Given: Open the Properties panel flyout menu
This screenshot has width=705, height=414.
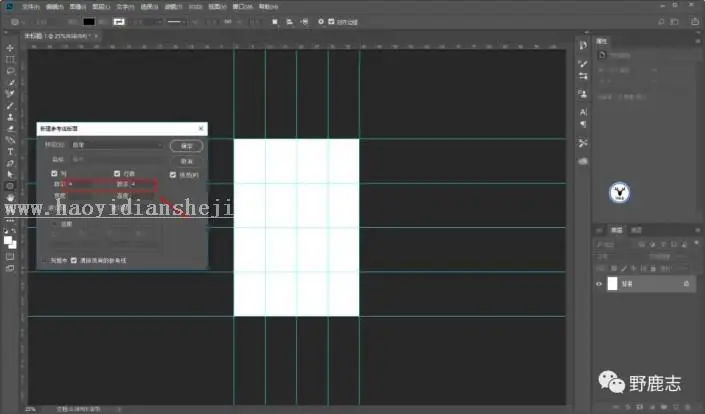Looking at the screenshot, I should pyautogui.click(x=698, y=41).
